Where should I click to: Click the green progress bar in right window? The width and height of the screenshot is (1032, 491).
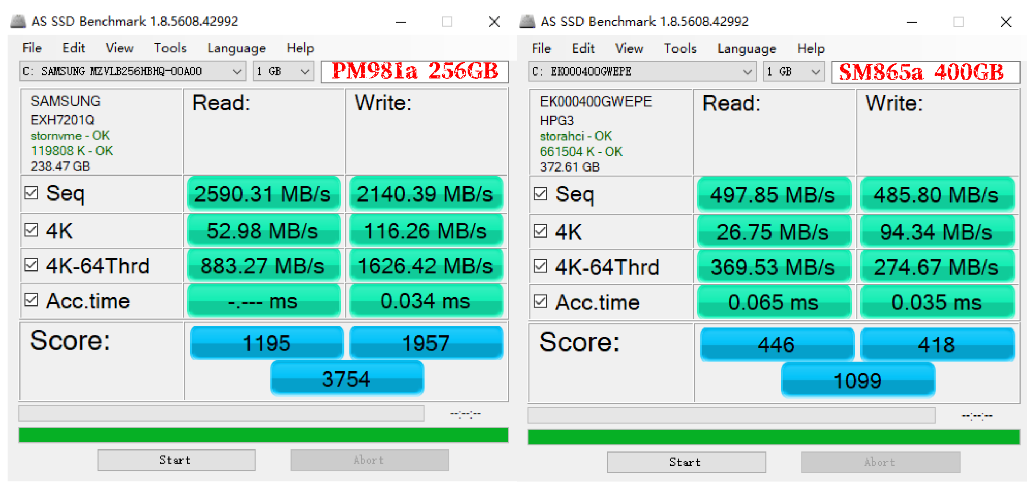tap(773, 437)
